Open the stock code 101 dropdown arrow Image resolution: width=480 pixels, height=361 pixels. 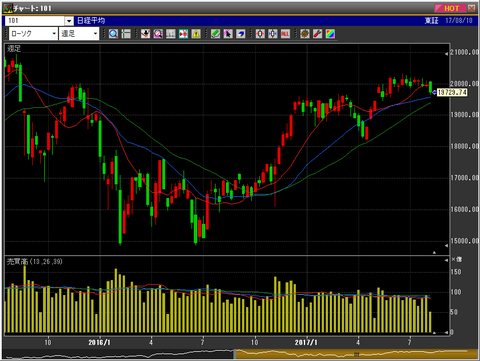point(69,21)
